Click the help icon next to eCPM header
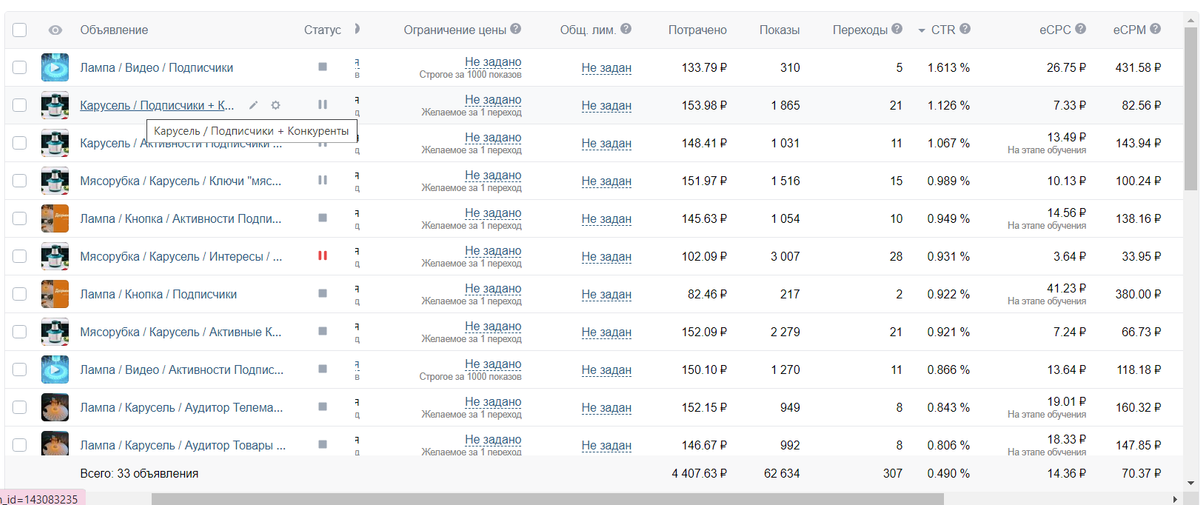 (1155, 29)
